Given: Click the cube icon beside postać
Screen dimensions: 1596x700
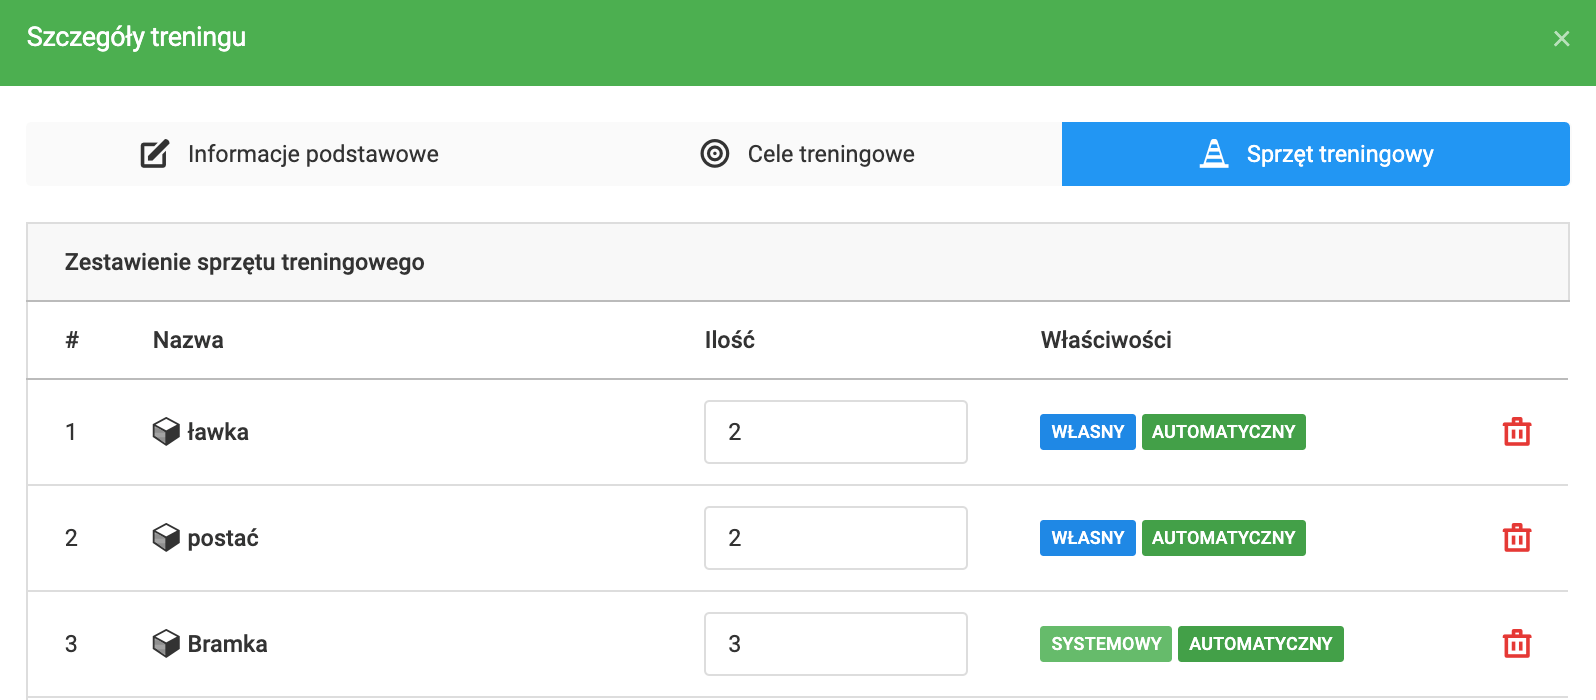Looking at the screenshot, I should [x=166, y=538].
